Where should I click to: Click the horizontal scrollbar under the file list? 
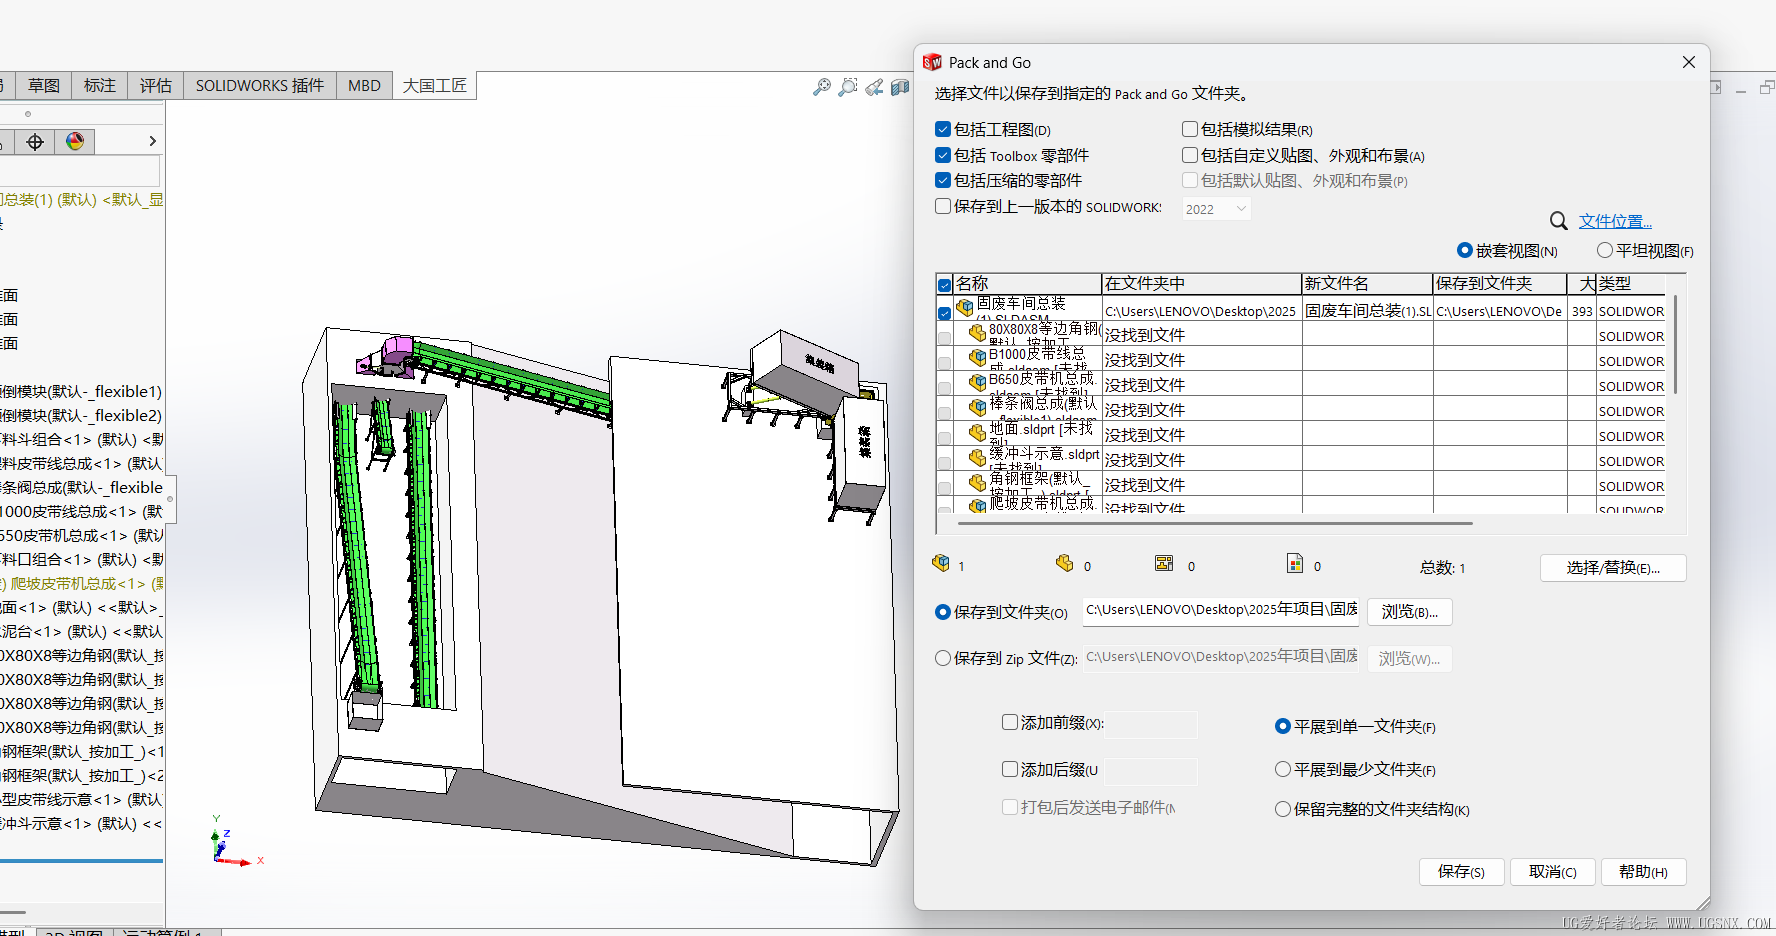coord(1214,523)
